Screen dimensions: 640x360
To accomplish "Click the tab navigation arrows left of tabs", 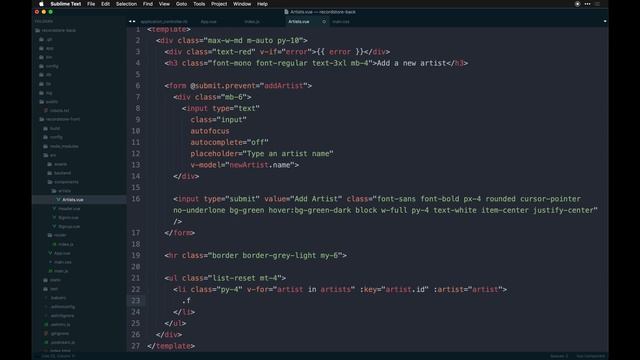I will coord(132,21).
